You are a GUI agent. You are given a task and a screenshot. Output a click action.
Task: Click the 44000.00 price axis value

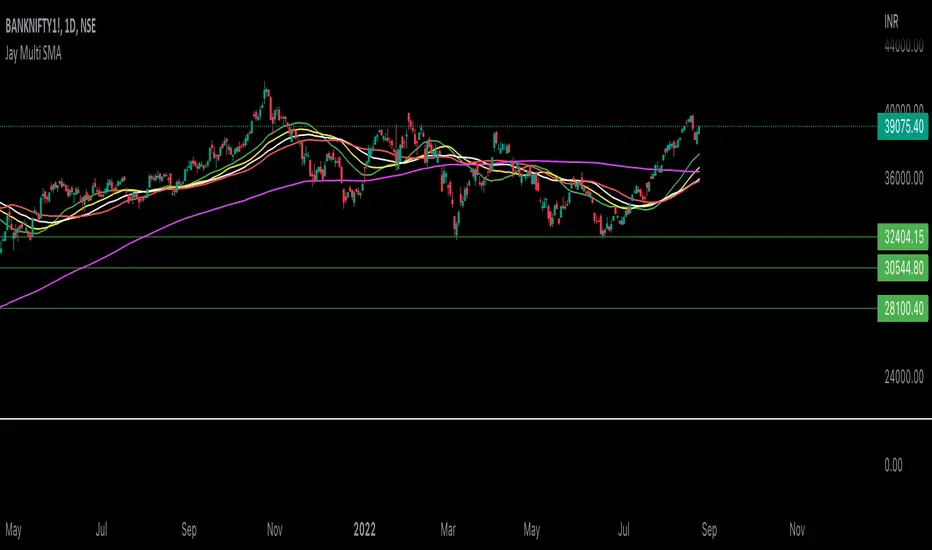(904, 46)
